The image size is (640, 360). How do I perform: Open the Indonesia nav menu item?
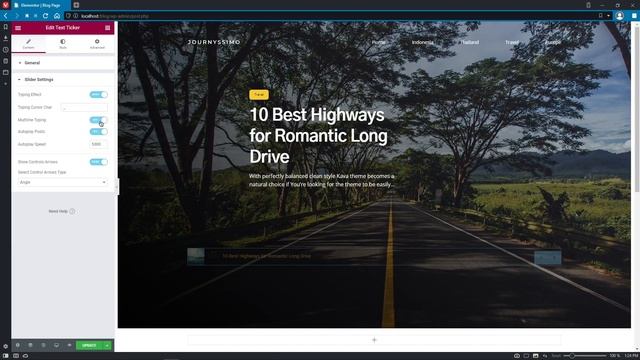[422, 42]
